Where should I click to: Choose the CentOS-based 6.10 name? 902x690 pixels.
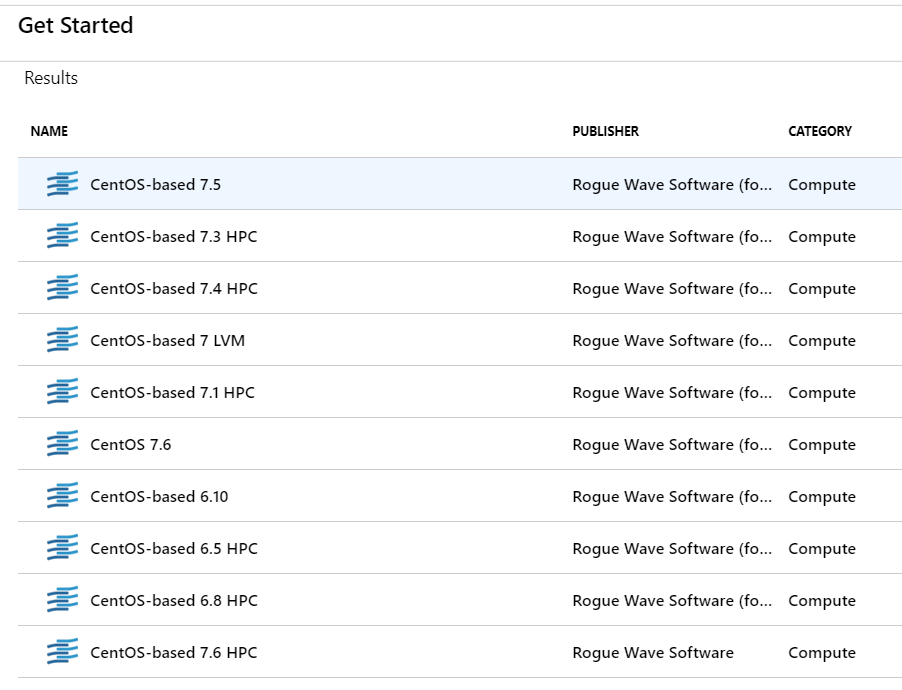tap(159, 497)
